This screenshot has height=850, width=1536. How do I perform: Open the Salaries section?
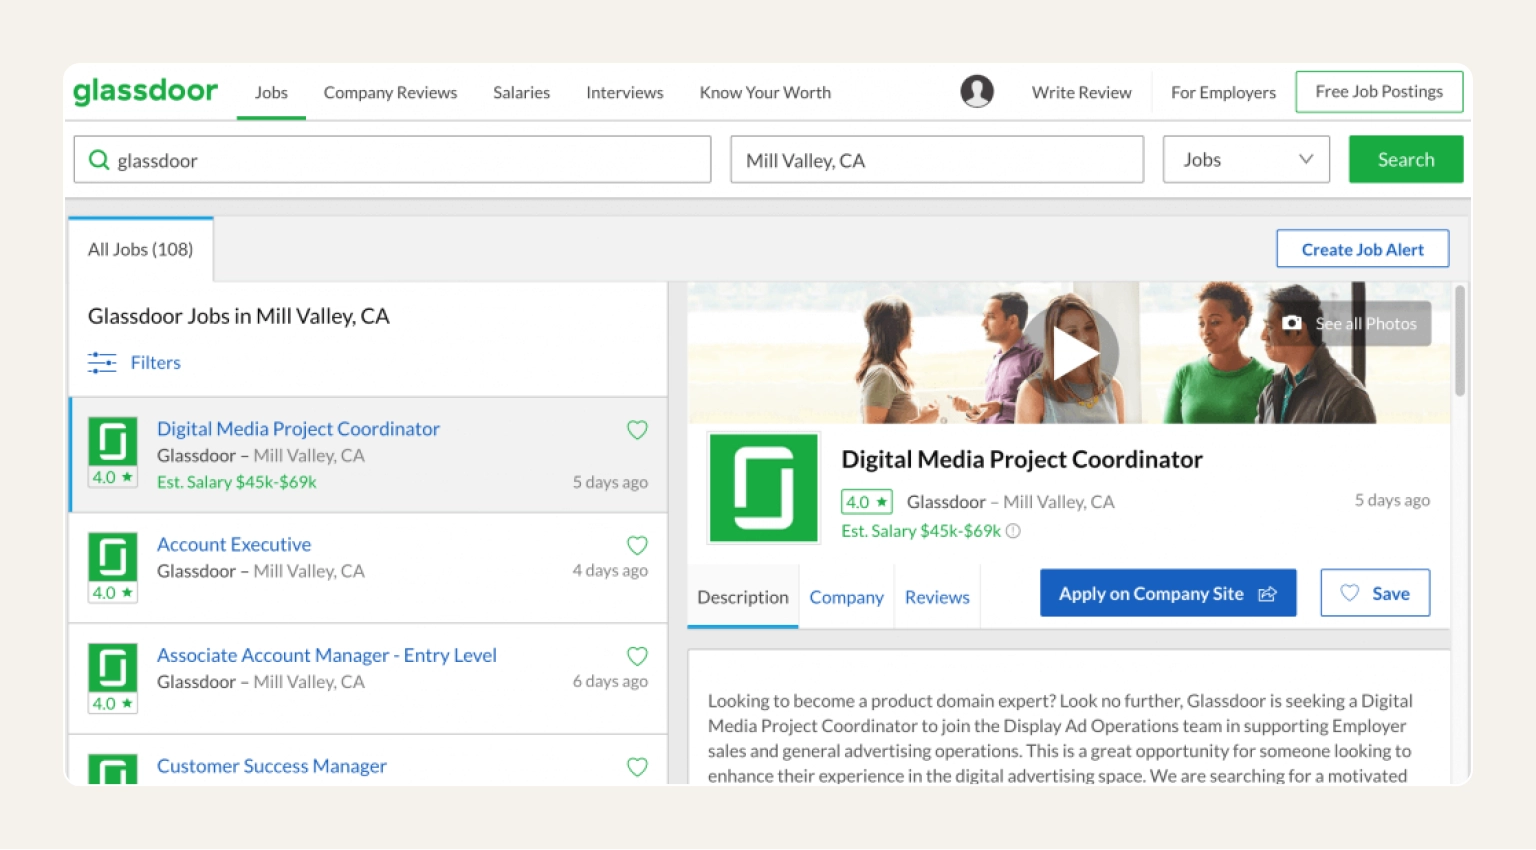point(521,92)
